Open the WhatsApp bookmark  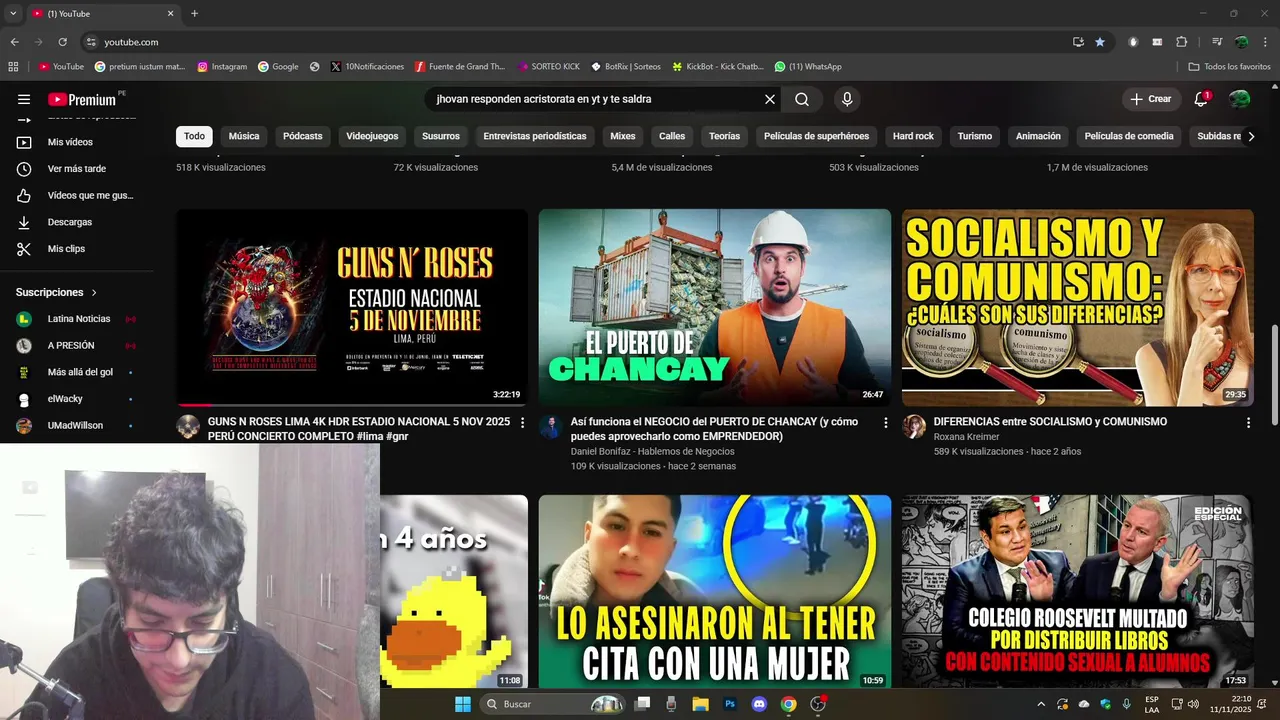tap(808, 67)
